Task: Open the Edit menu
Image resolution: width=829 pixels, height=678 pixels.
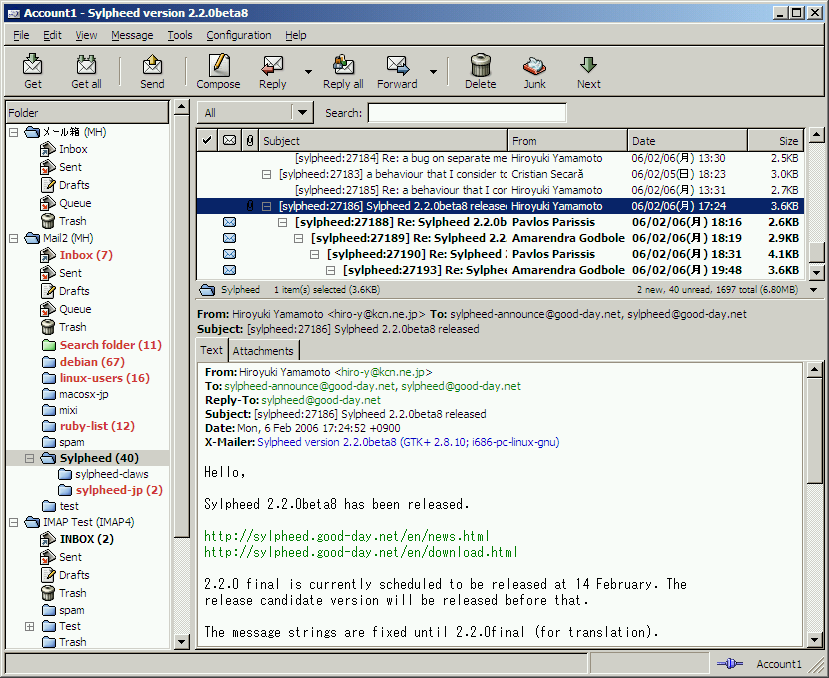Action: point(52,35)
